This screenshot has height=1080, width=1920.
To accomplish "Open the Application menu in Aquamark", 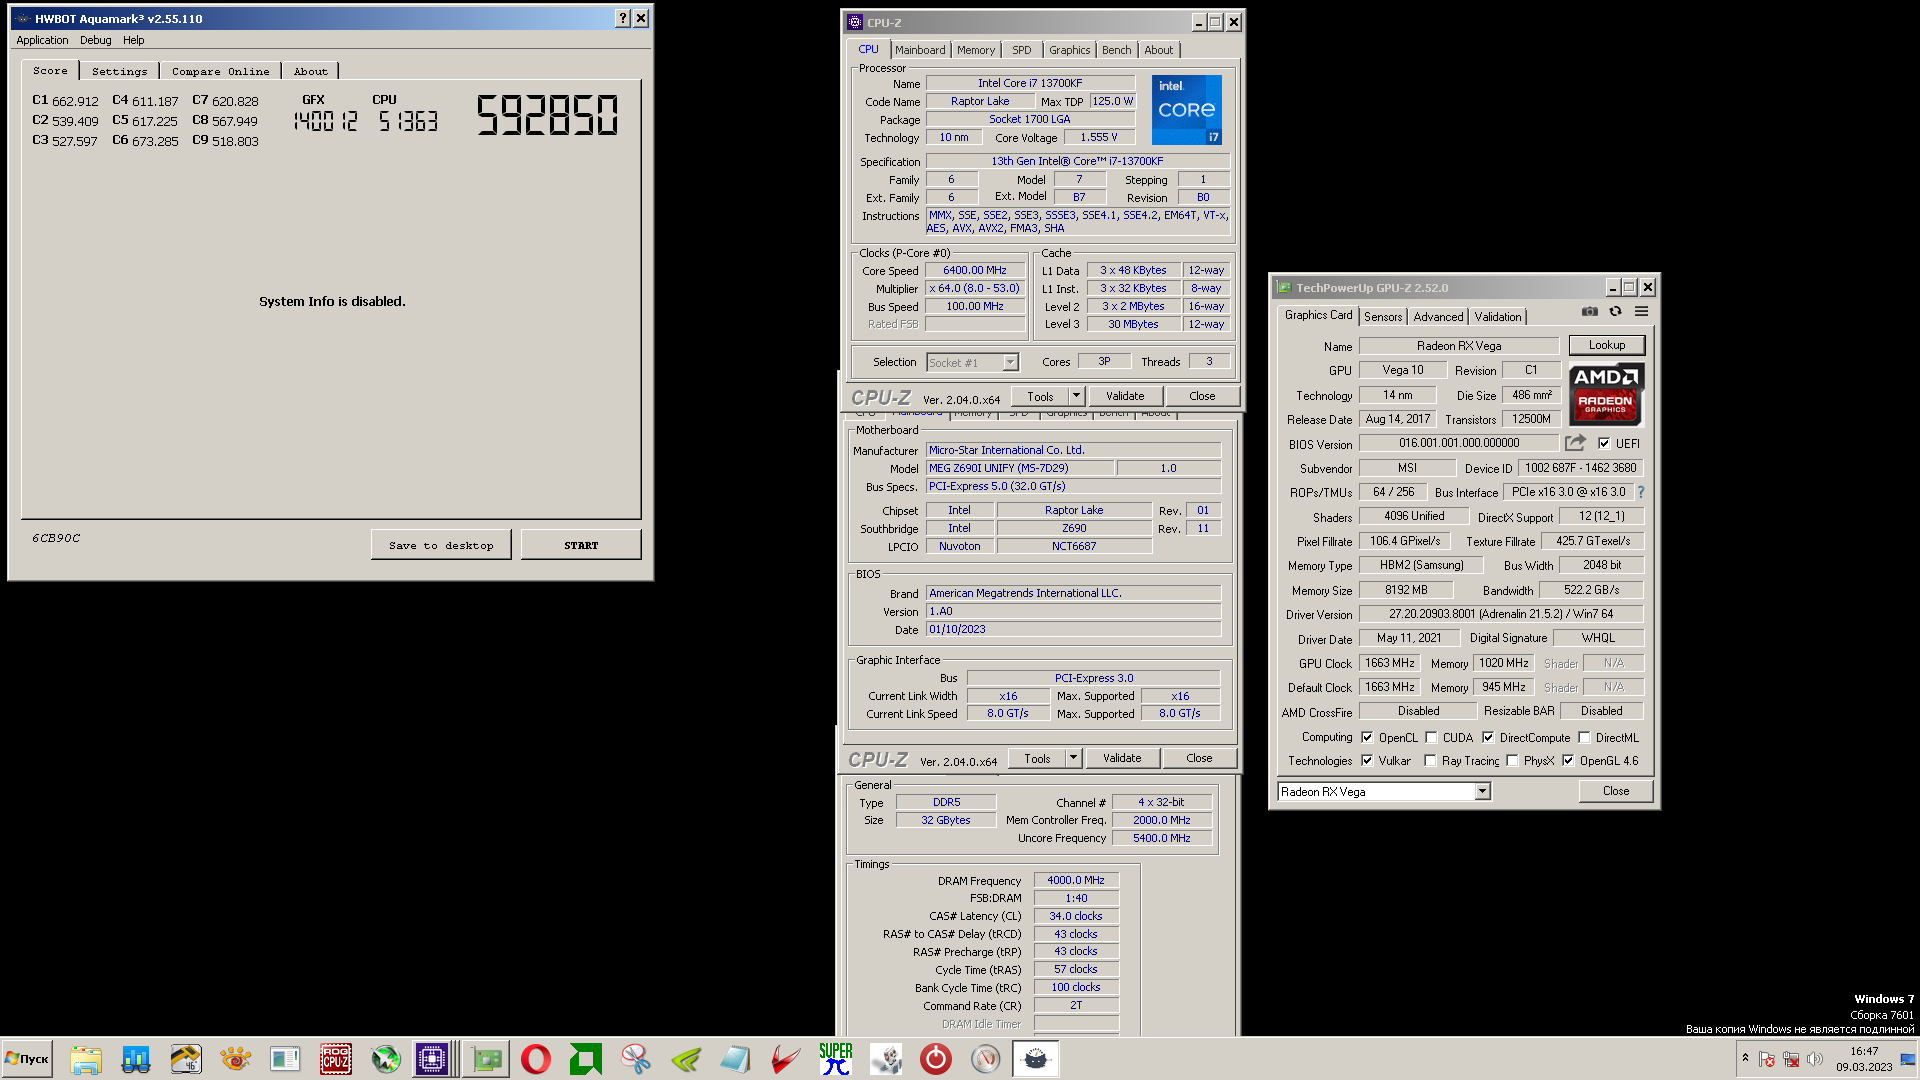I will pyautogui.click(x=42, y=41).
